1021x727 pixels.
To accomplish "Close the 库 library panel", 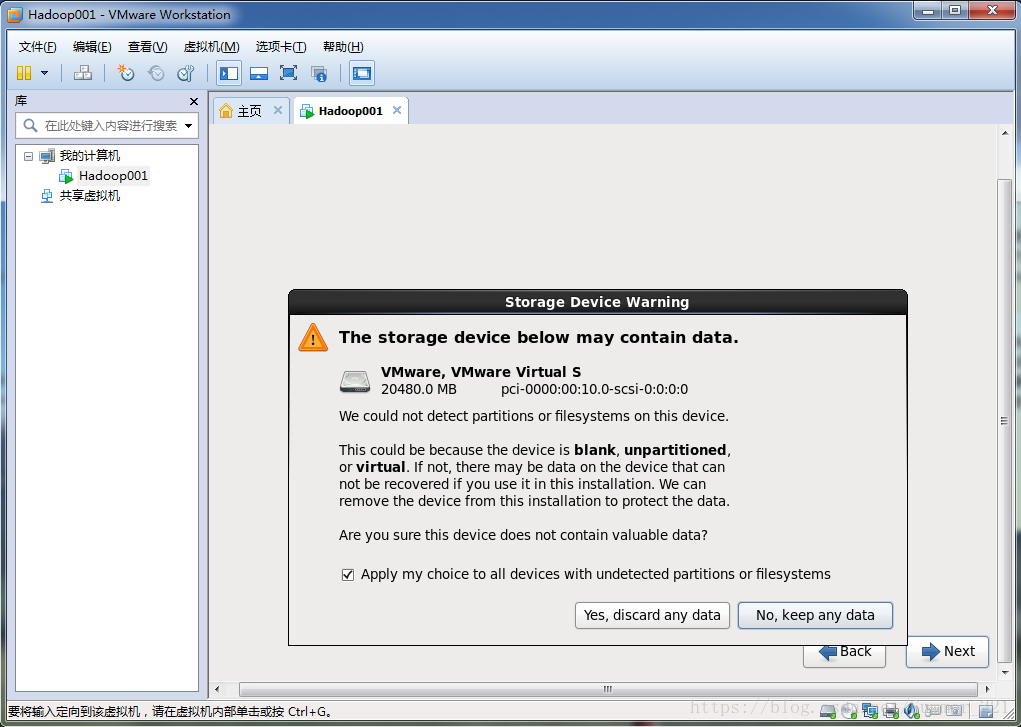I will tap(193, 102).
